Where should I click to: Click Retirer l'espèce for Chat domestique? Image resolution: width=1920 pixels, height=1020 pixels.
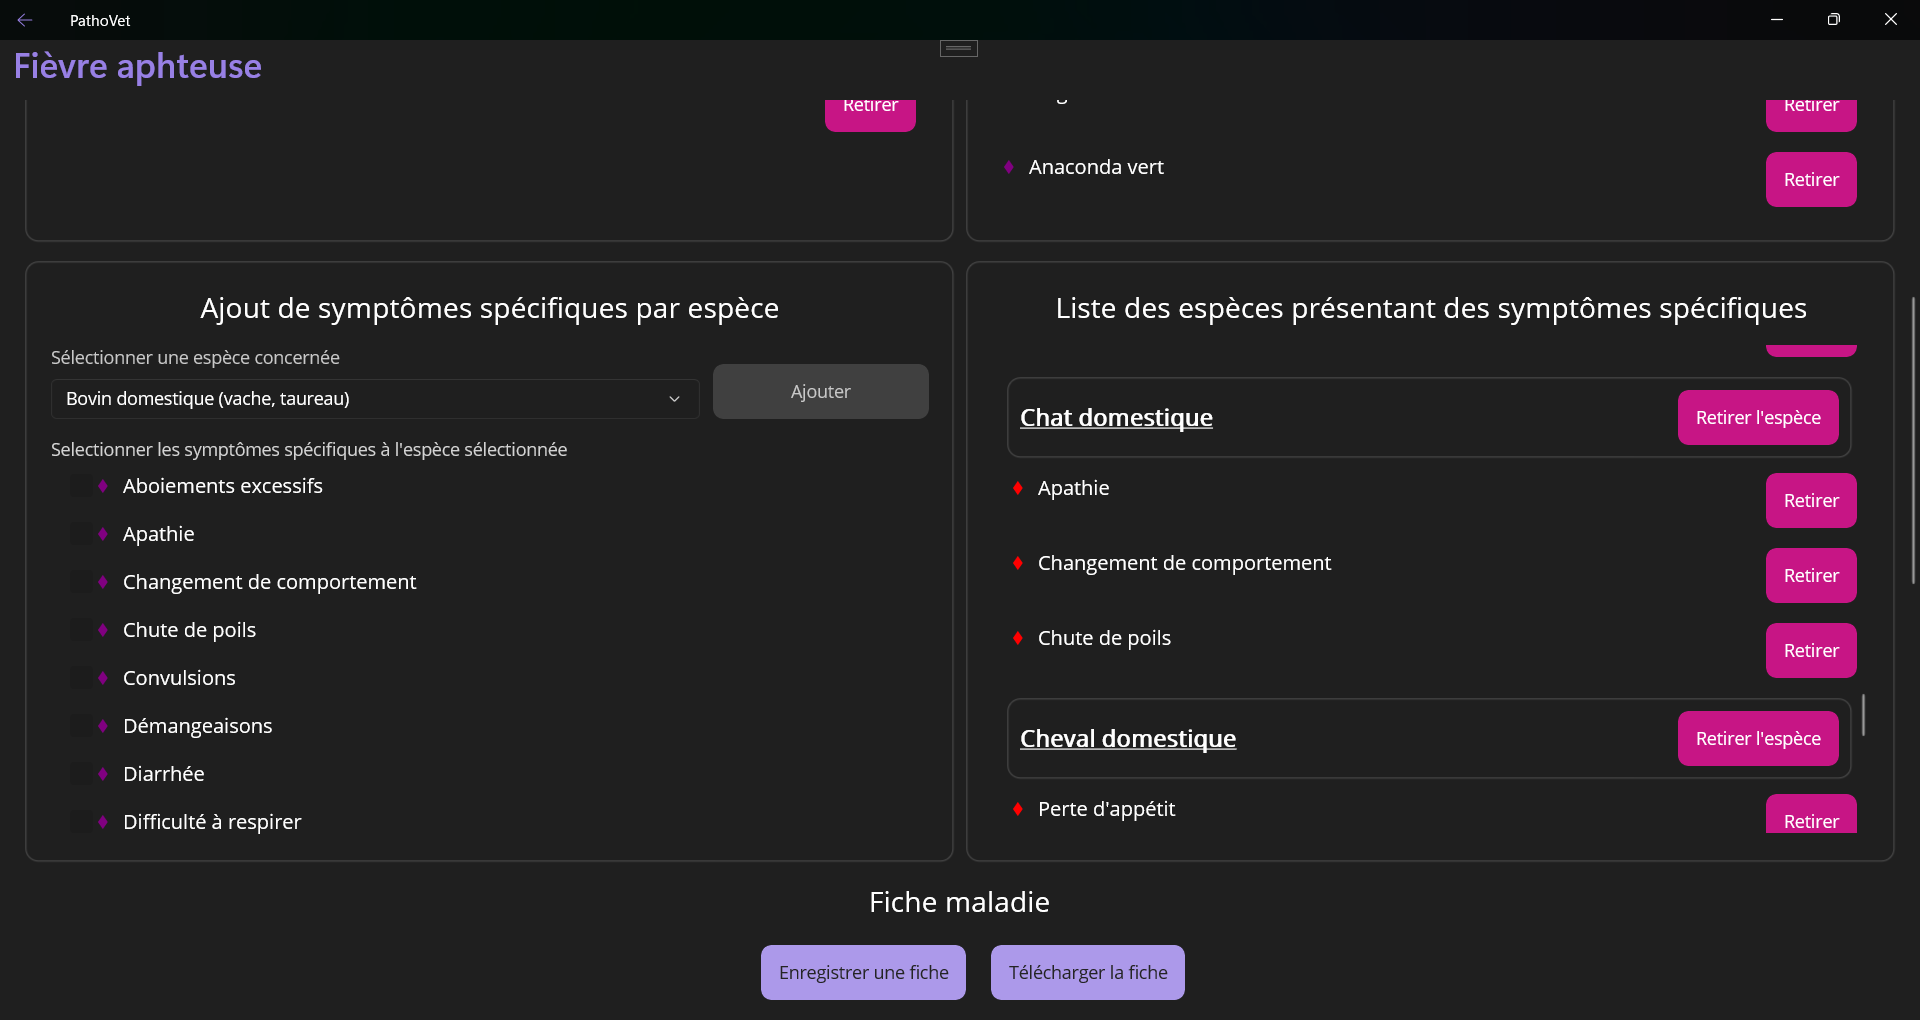point(1757,418)
